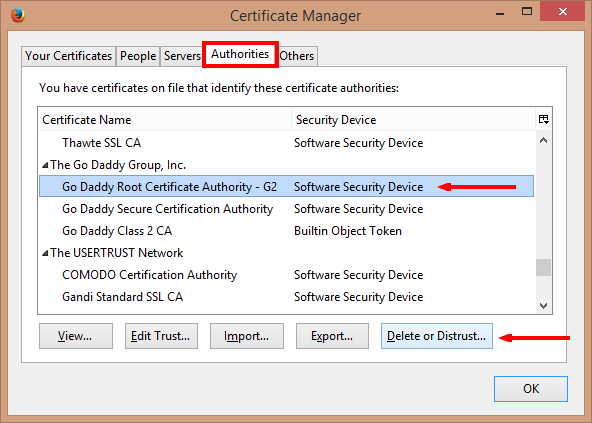Viewport: 592px width, 423px height.
Task: Go to the Others tab
Action: pos(297,56)
